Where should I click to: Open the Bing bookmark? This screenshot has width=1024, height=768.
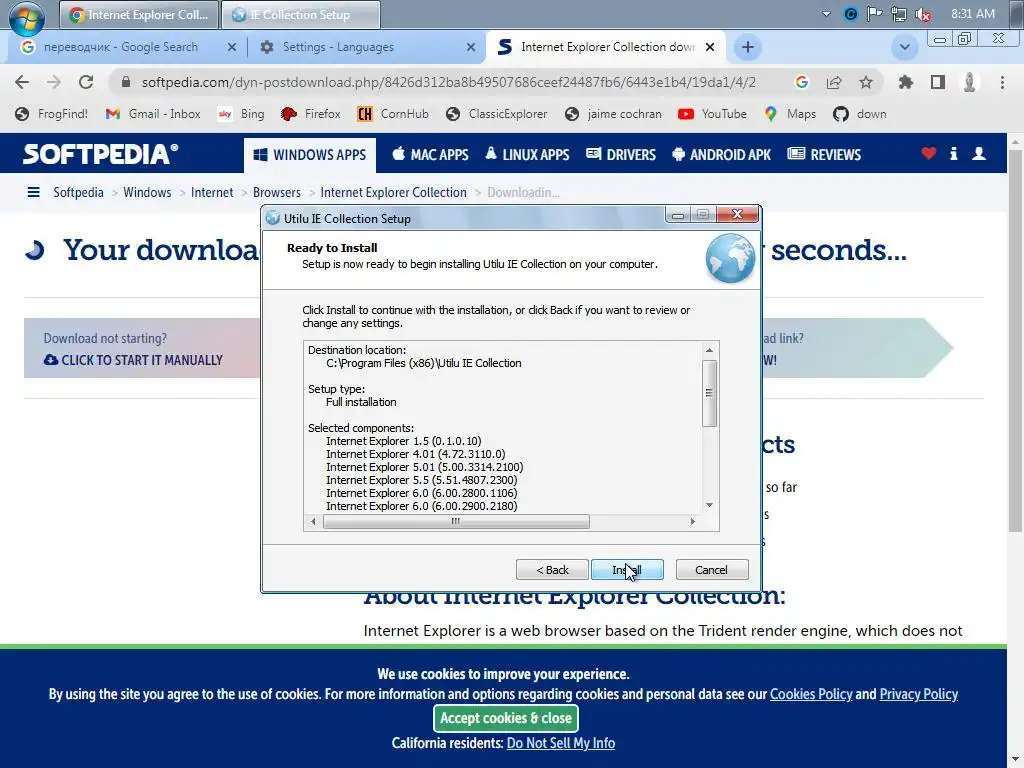pyautogui.click(x=241, y=114)
